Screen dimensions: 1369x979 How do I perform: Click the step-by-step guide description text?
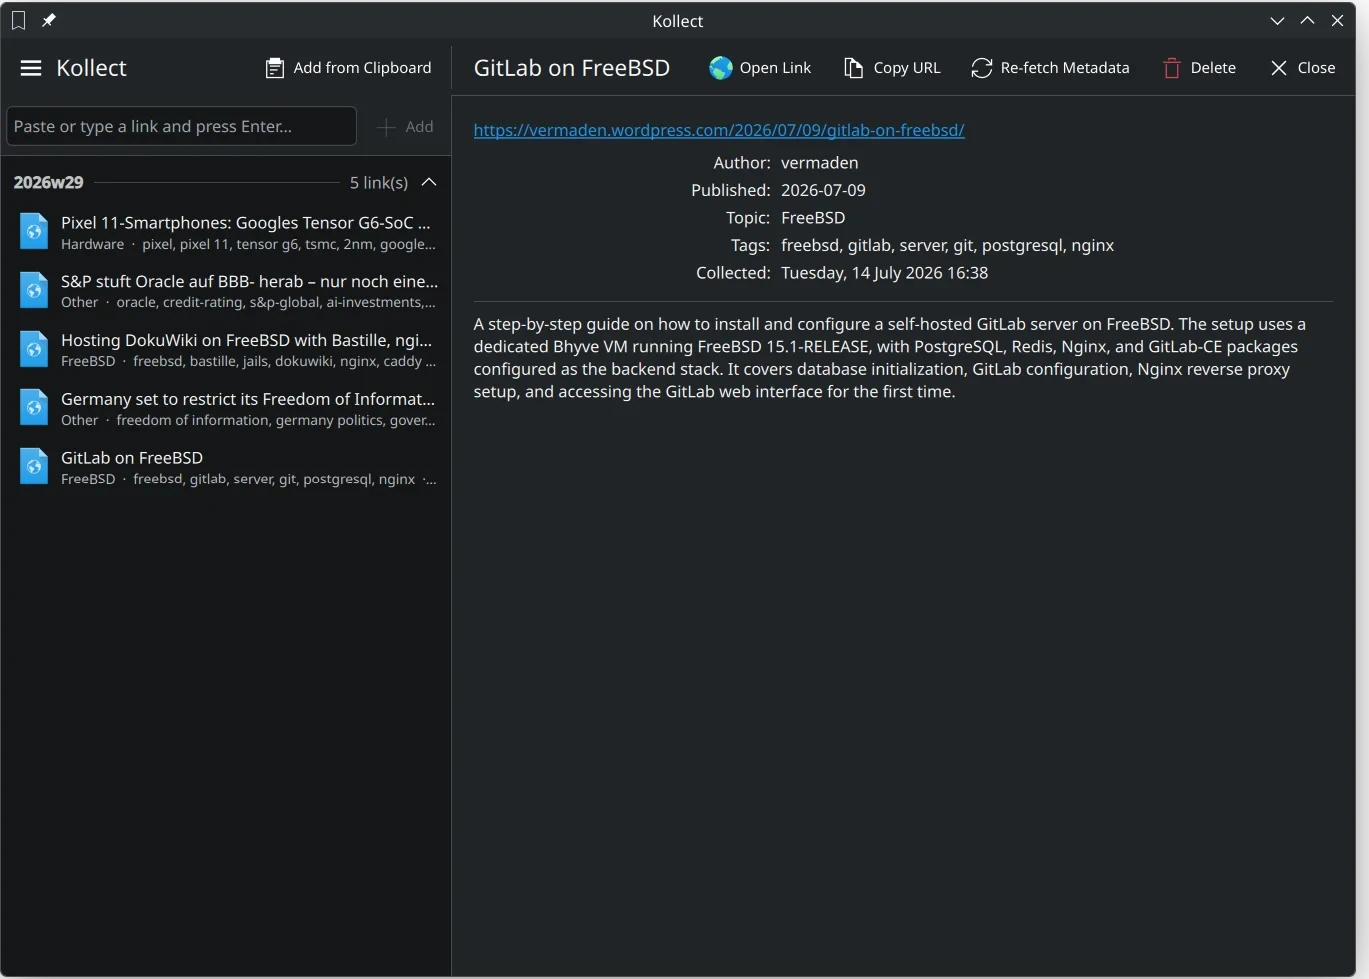pos(890,358)
